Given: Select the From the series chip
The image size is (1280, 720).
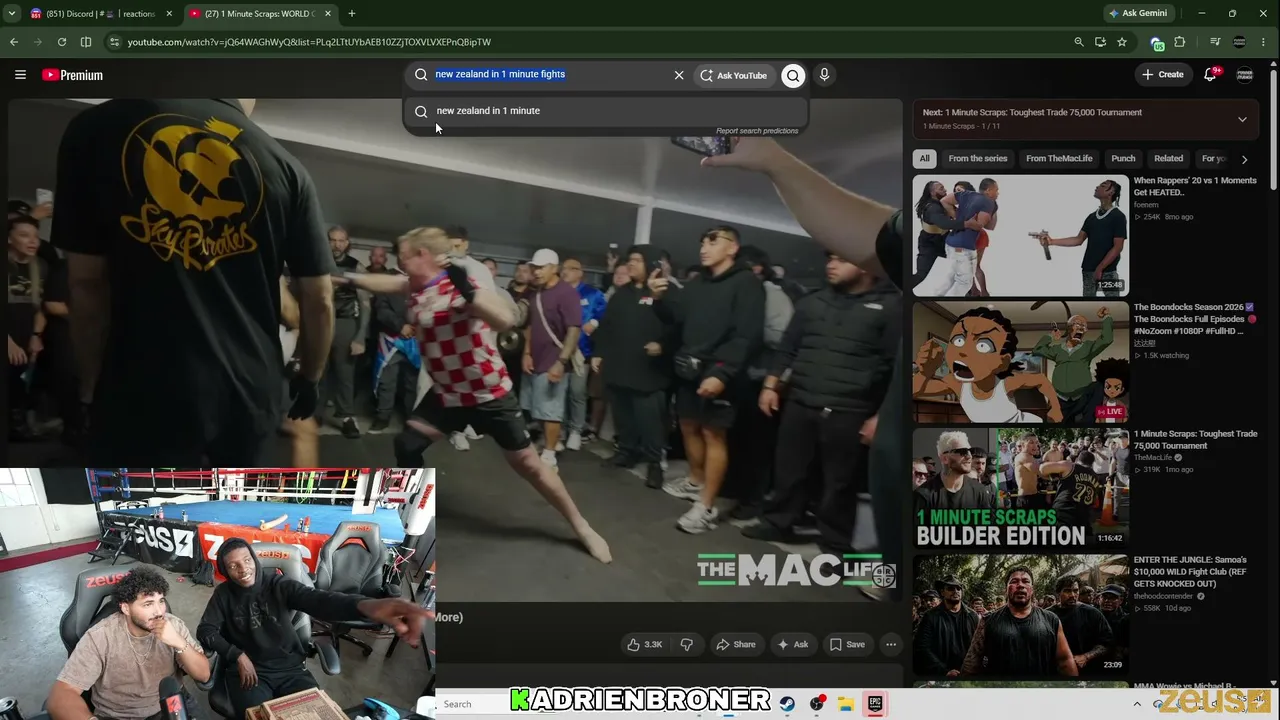Looking at the screenshot, I should click(978, 159).
